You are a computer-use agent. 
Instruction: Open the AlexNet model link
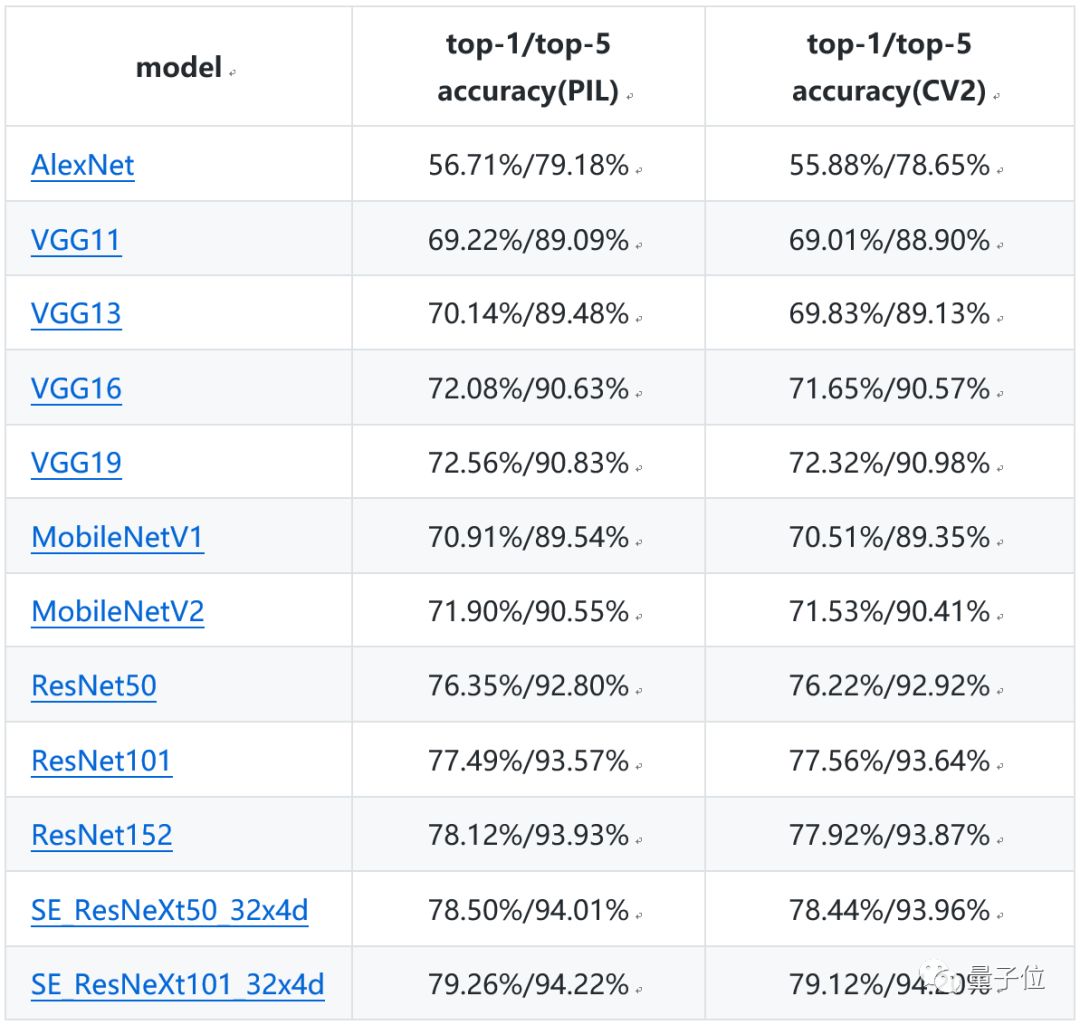tap(83, 165)
